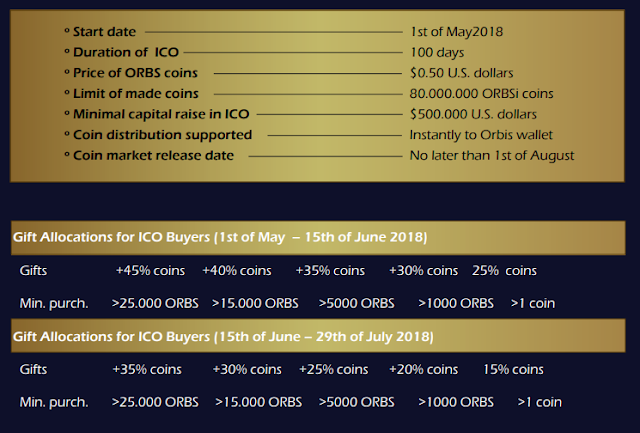Select the '+45% coins' gift cell
This screenshot has height=433, width=640.
(x=150, y=271)
